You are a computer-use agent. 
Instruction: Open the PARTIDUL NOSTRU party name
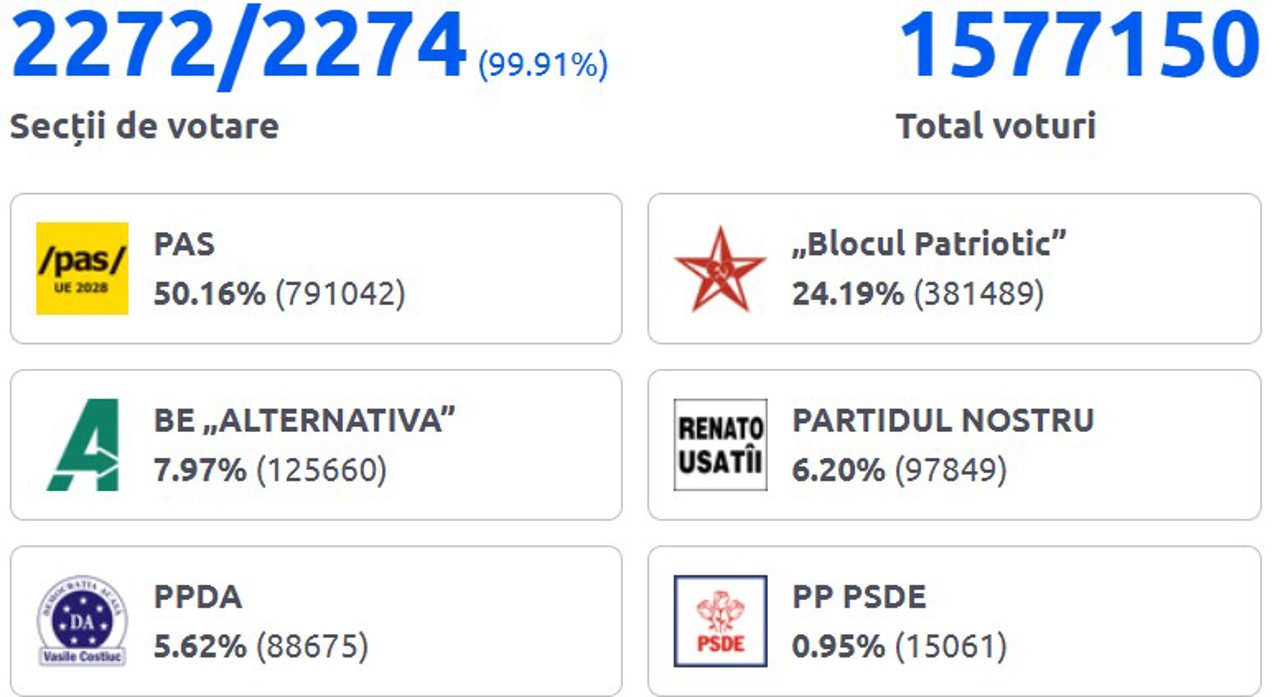tap(942, 420)
